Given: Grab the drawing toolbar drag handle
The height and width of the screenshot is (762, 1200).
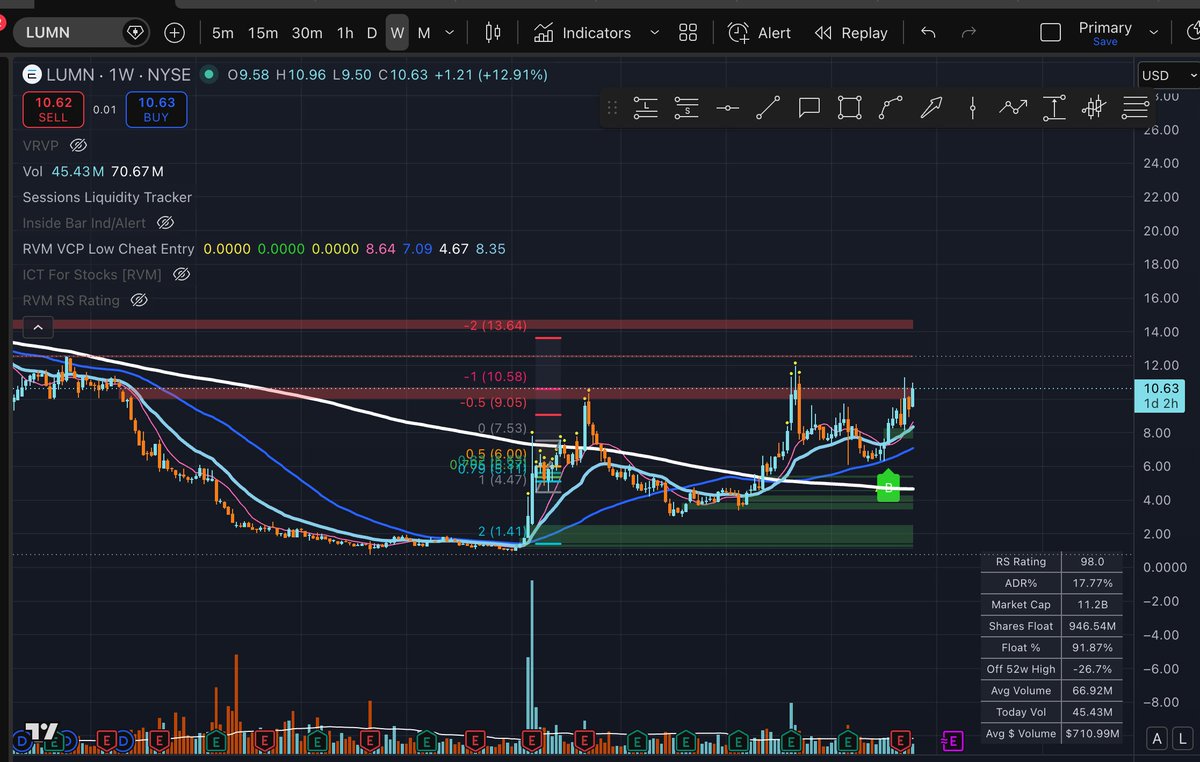Looking at the screenshot, I should click(613, 108).
